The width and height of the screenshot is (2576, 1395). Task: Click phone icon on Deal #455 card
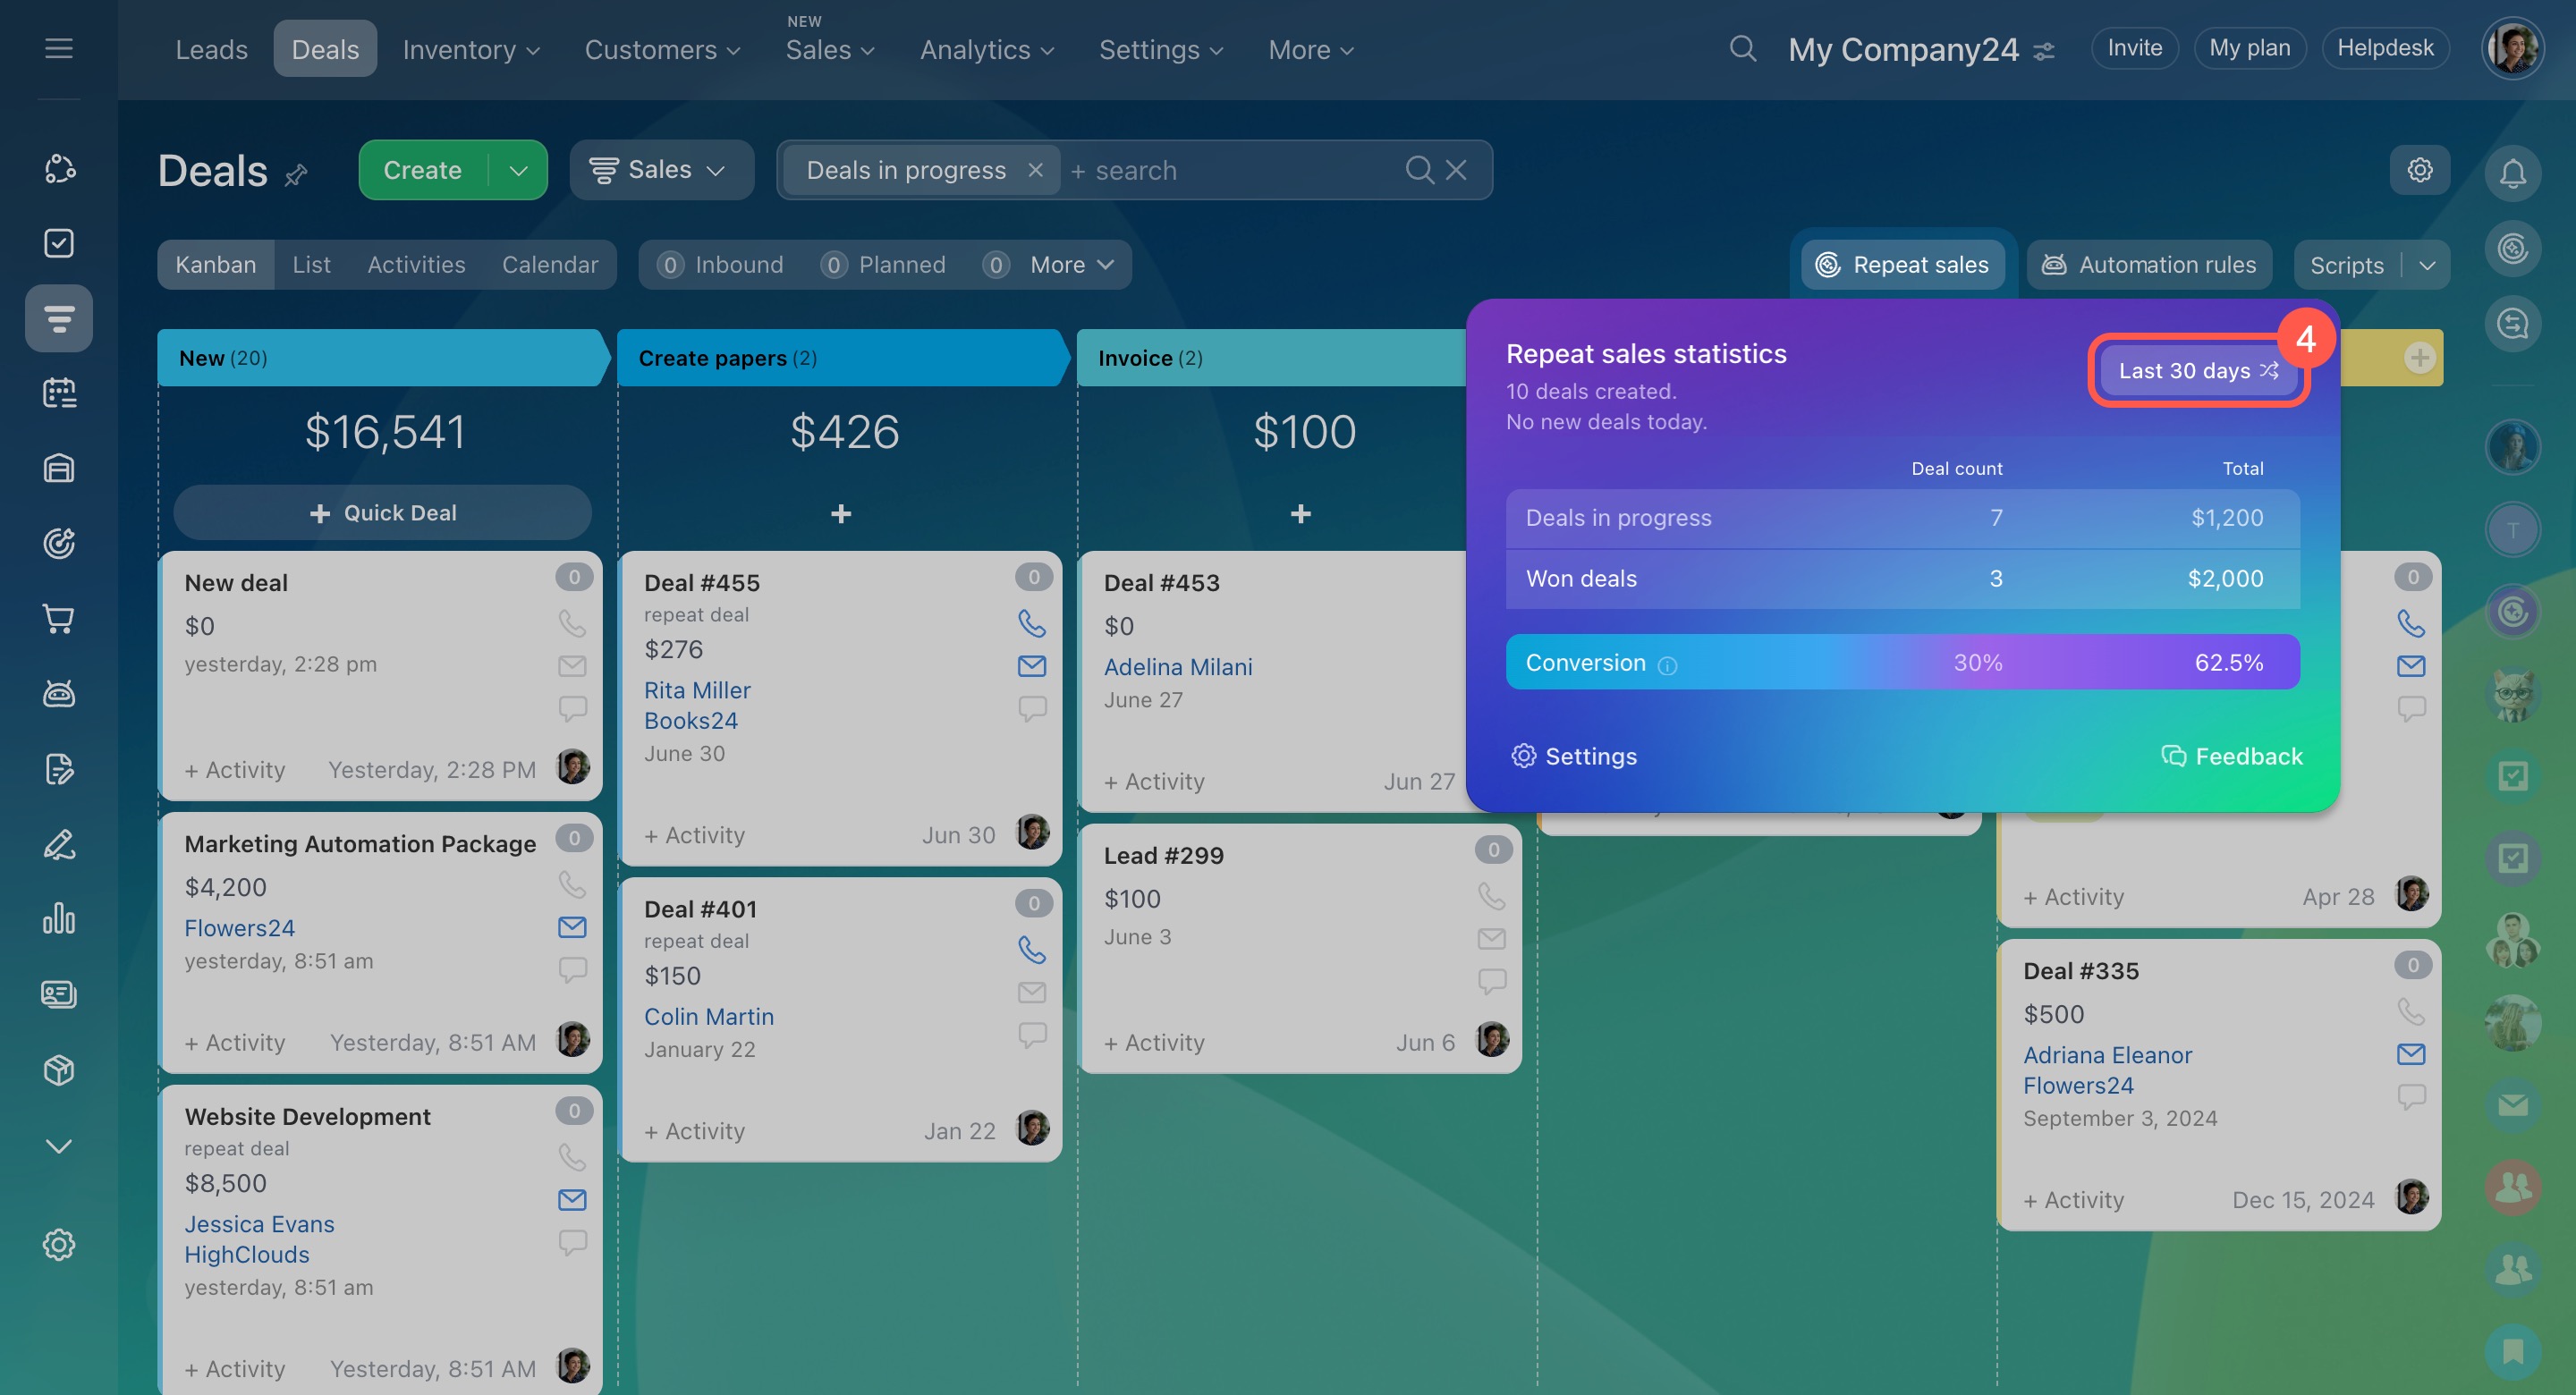tap(1031, 623)
